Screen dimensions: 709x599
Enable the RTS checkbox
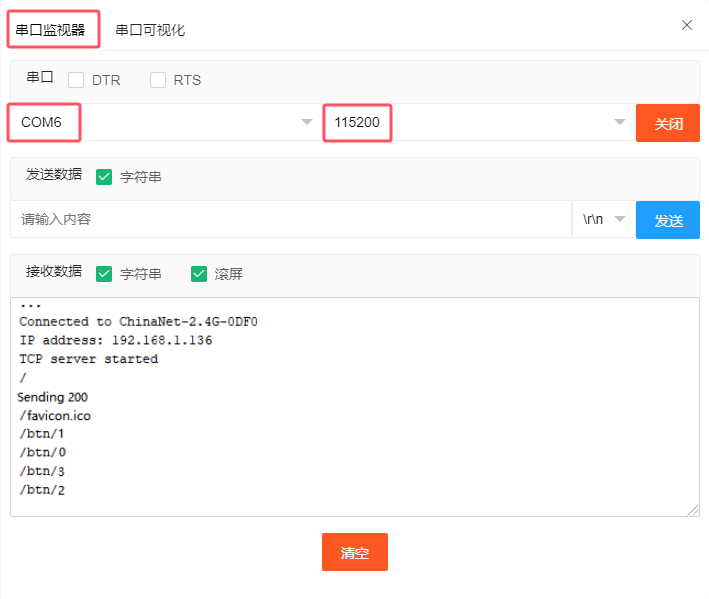[x=158, y=80]
